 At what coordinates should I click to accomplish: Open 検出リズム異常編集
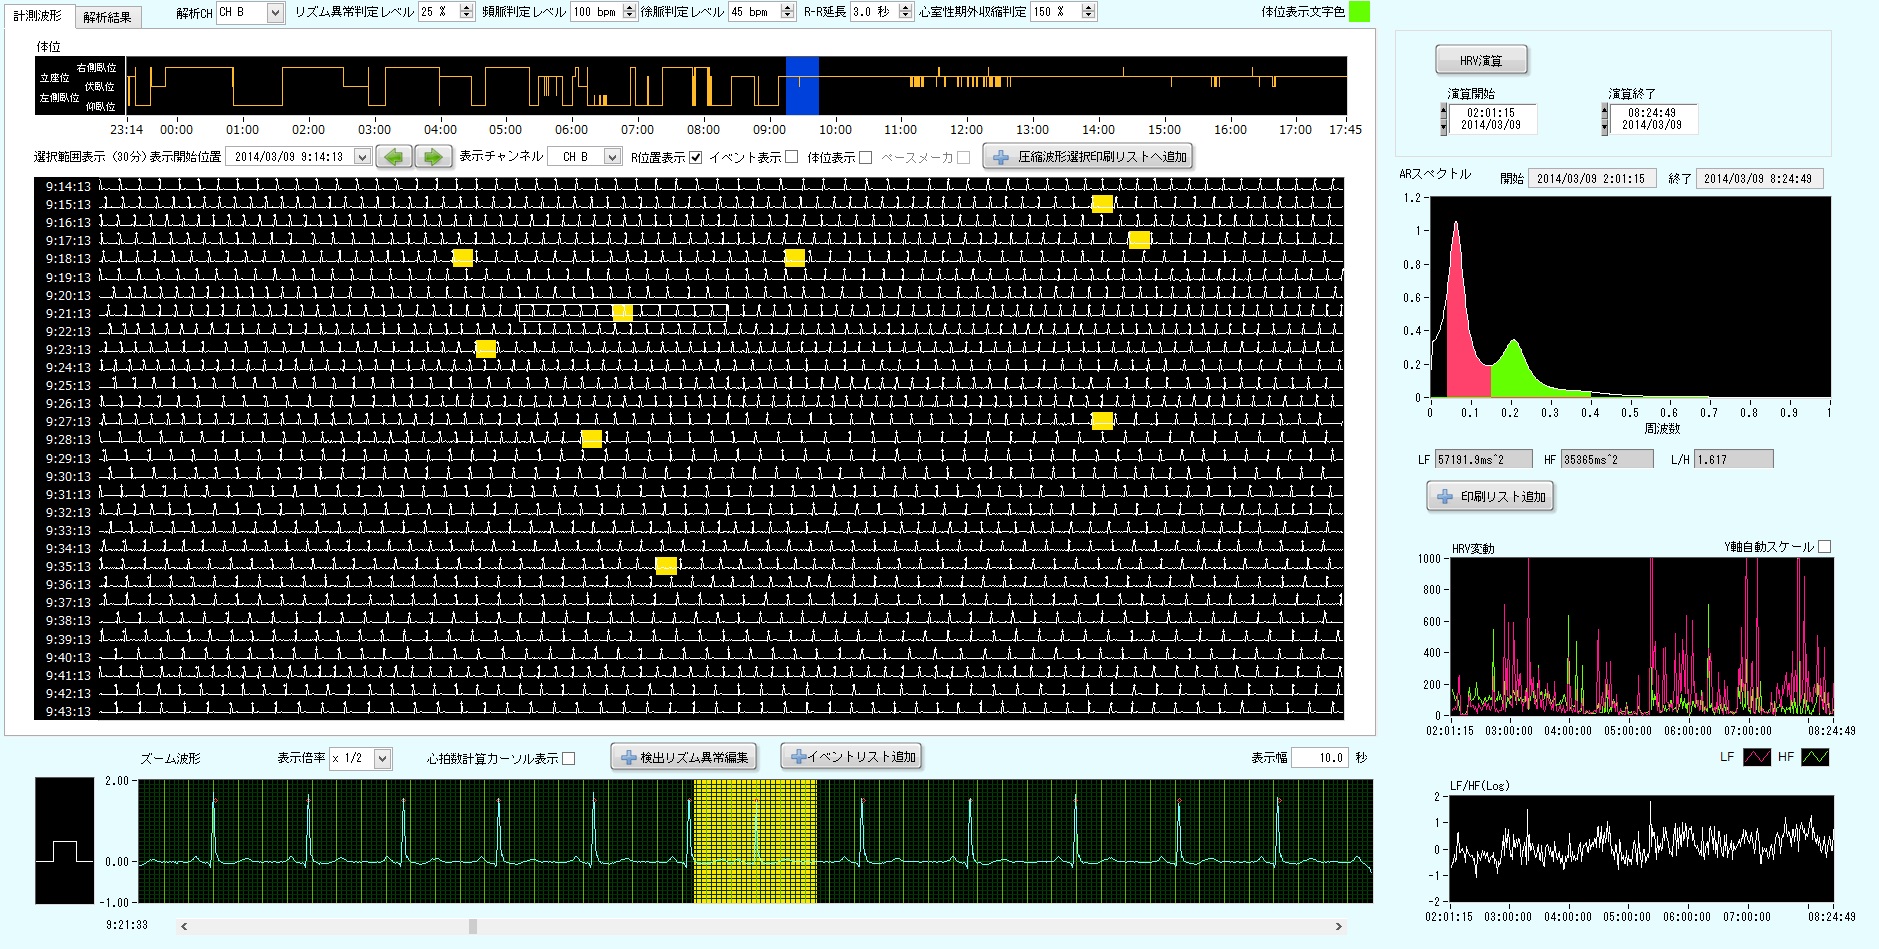684,758
